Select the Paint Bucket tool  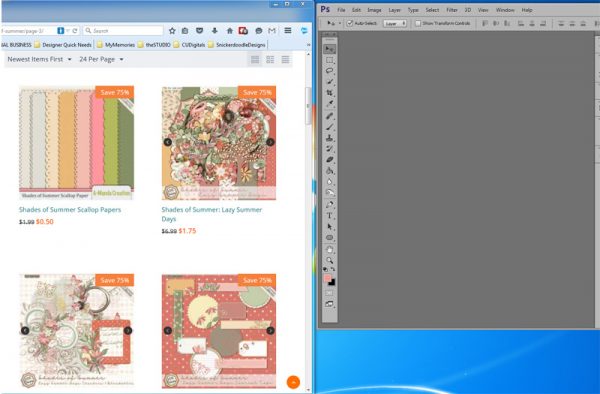point(329,171)
